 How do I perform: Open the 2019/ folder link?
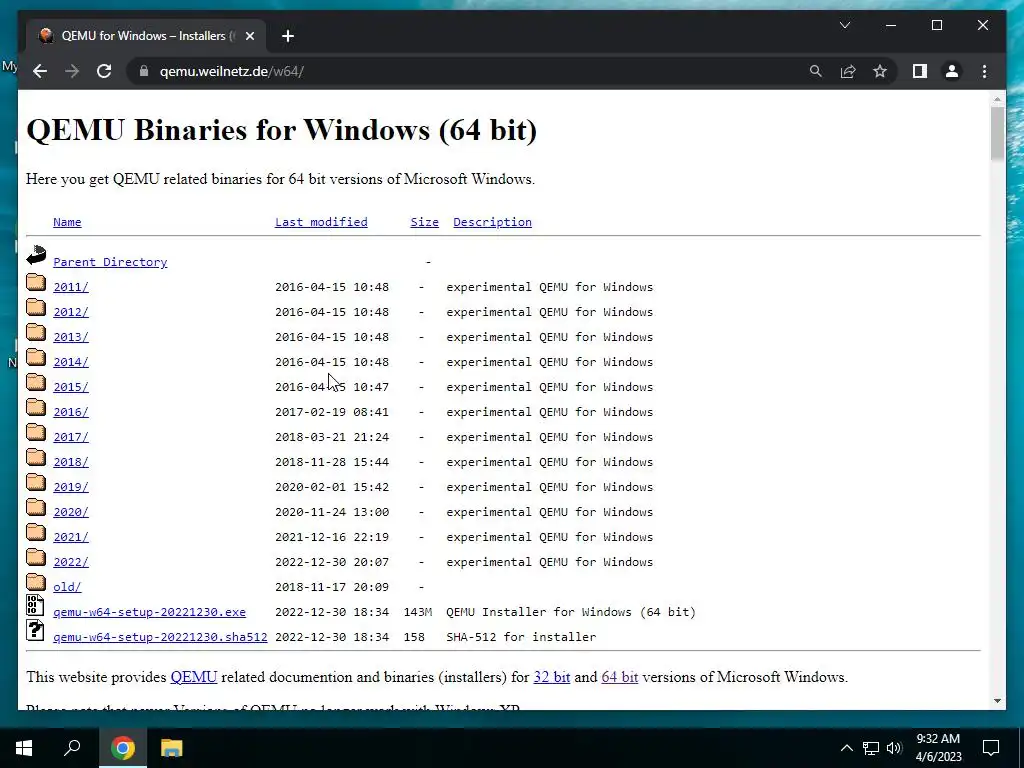[x=71, y=487]
